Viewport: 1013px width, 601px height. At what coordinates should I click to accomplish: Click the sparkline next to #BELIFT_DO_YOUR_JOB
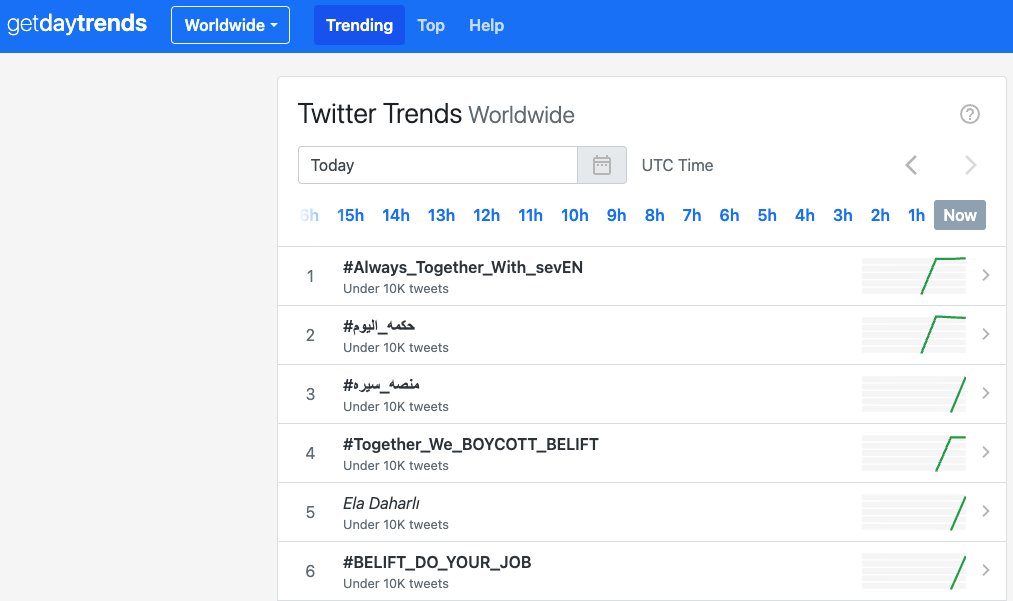point(913,571)
